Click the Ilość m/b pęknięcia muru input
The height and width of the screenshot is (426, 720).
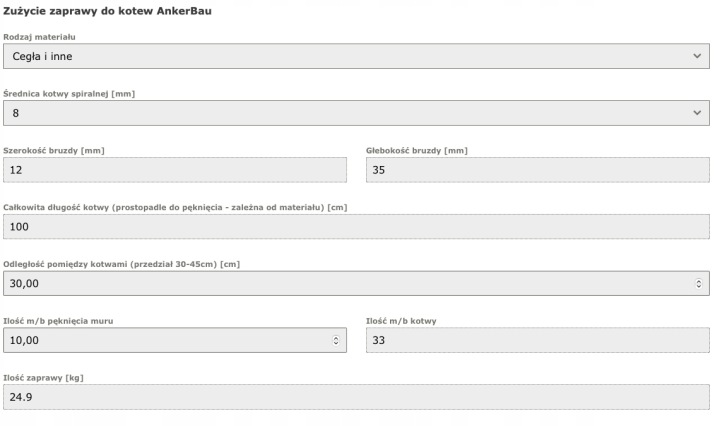(165, 340)
